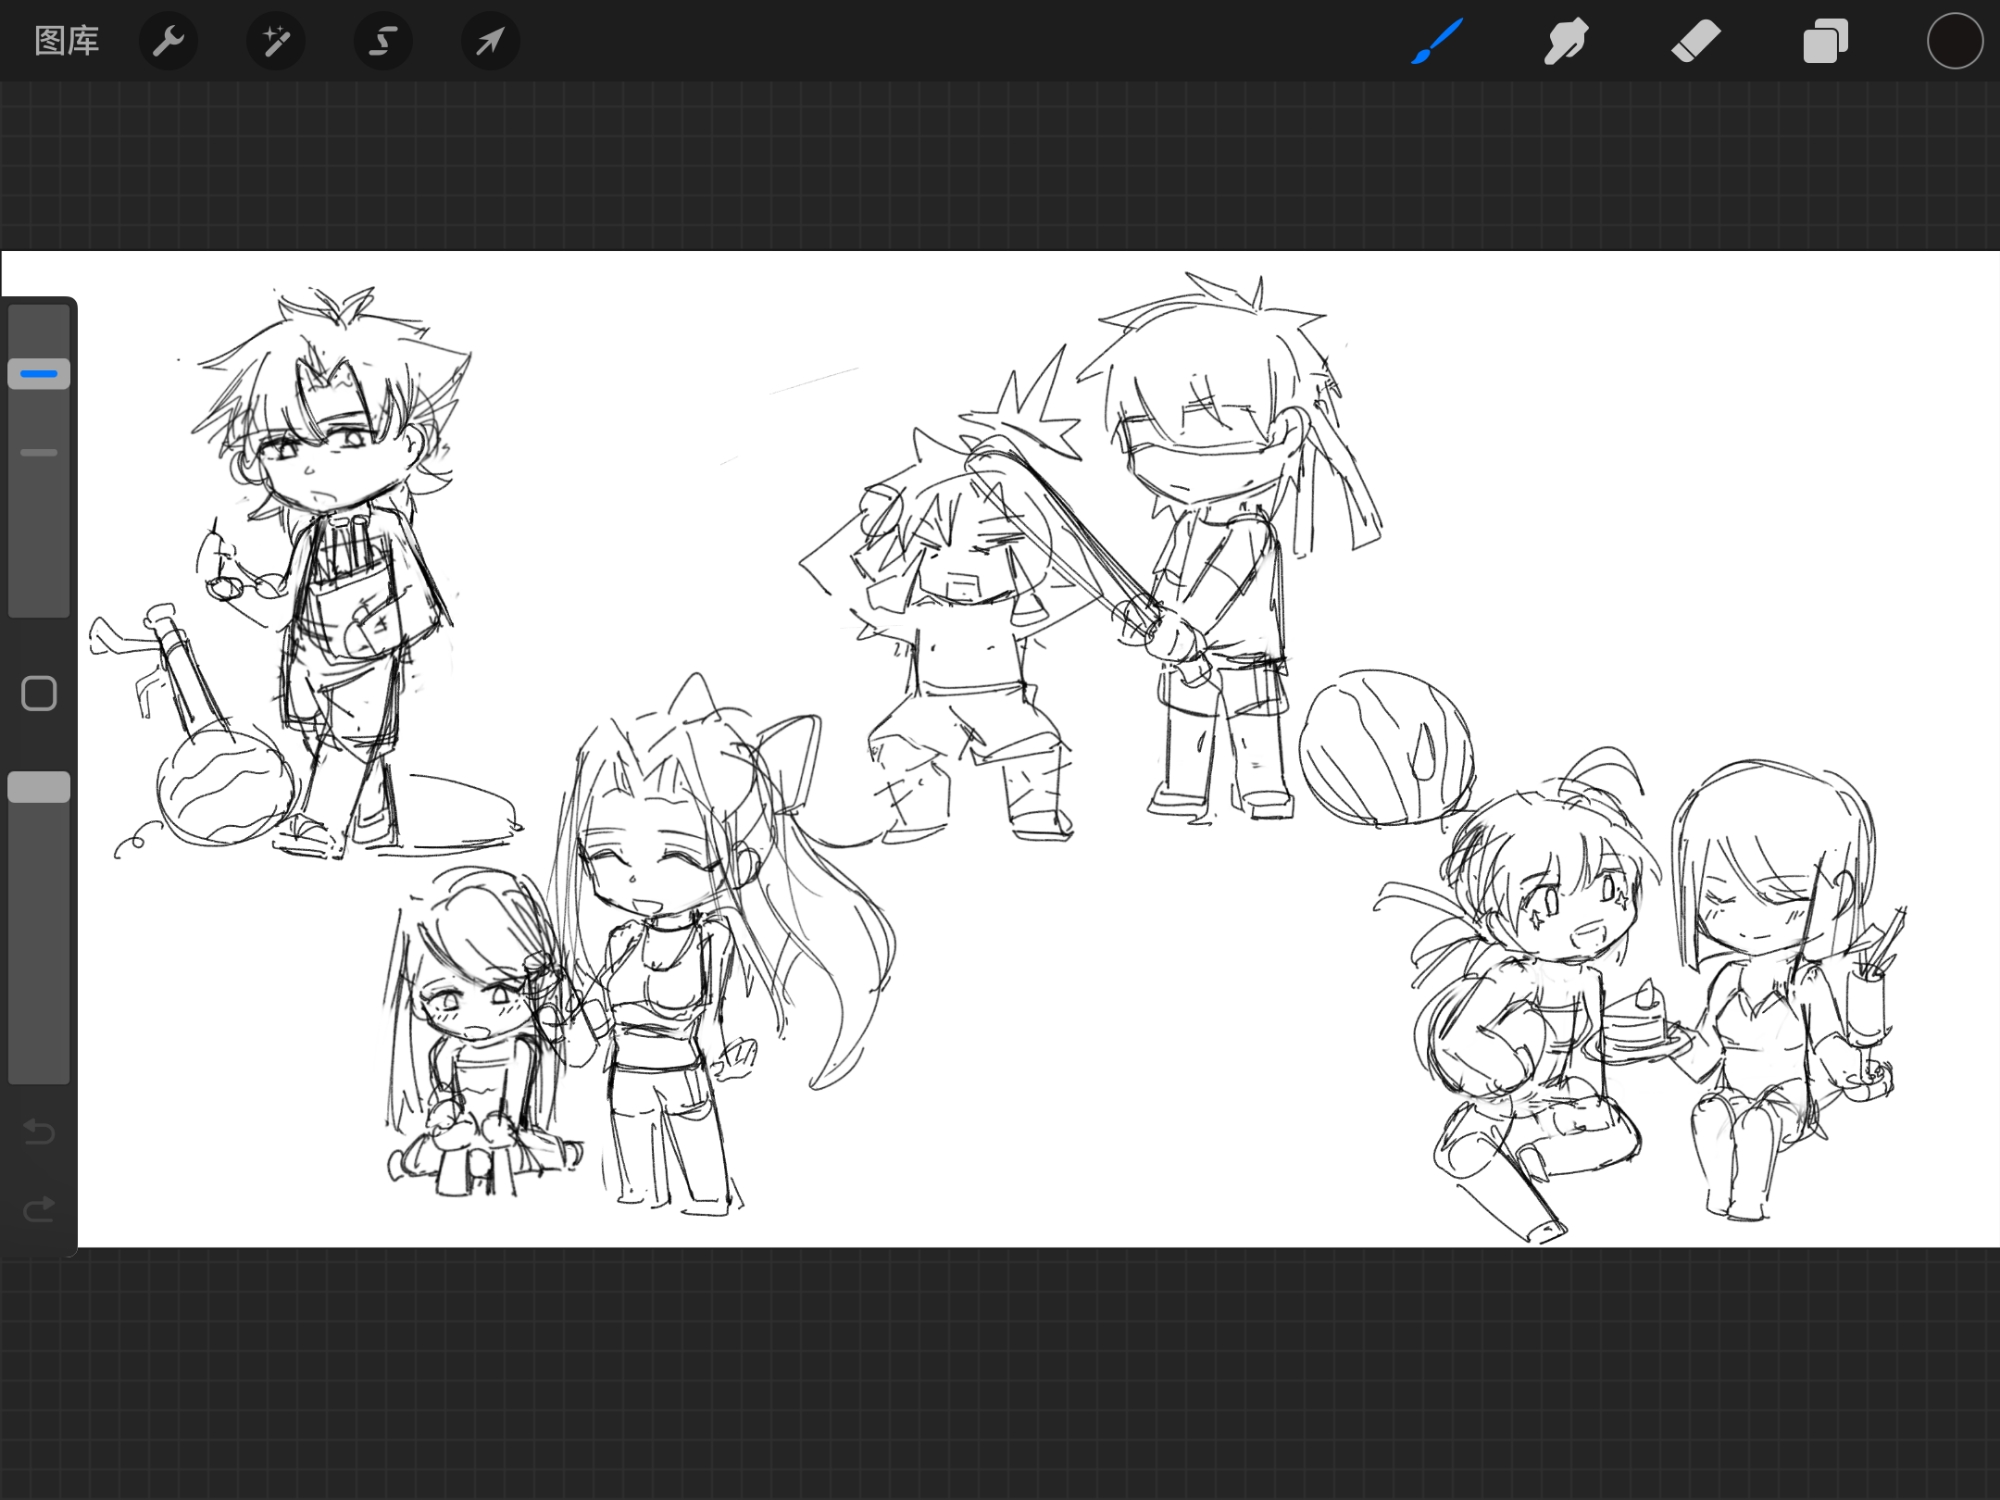Viewport: 2000px width, 1500px height.
Task: Open the Actions wrench menu
Action: coord(168,41)
